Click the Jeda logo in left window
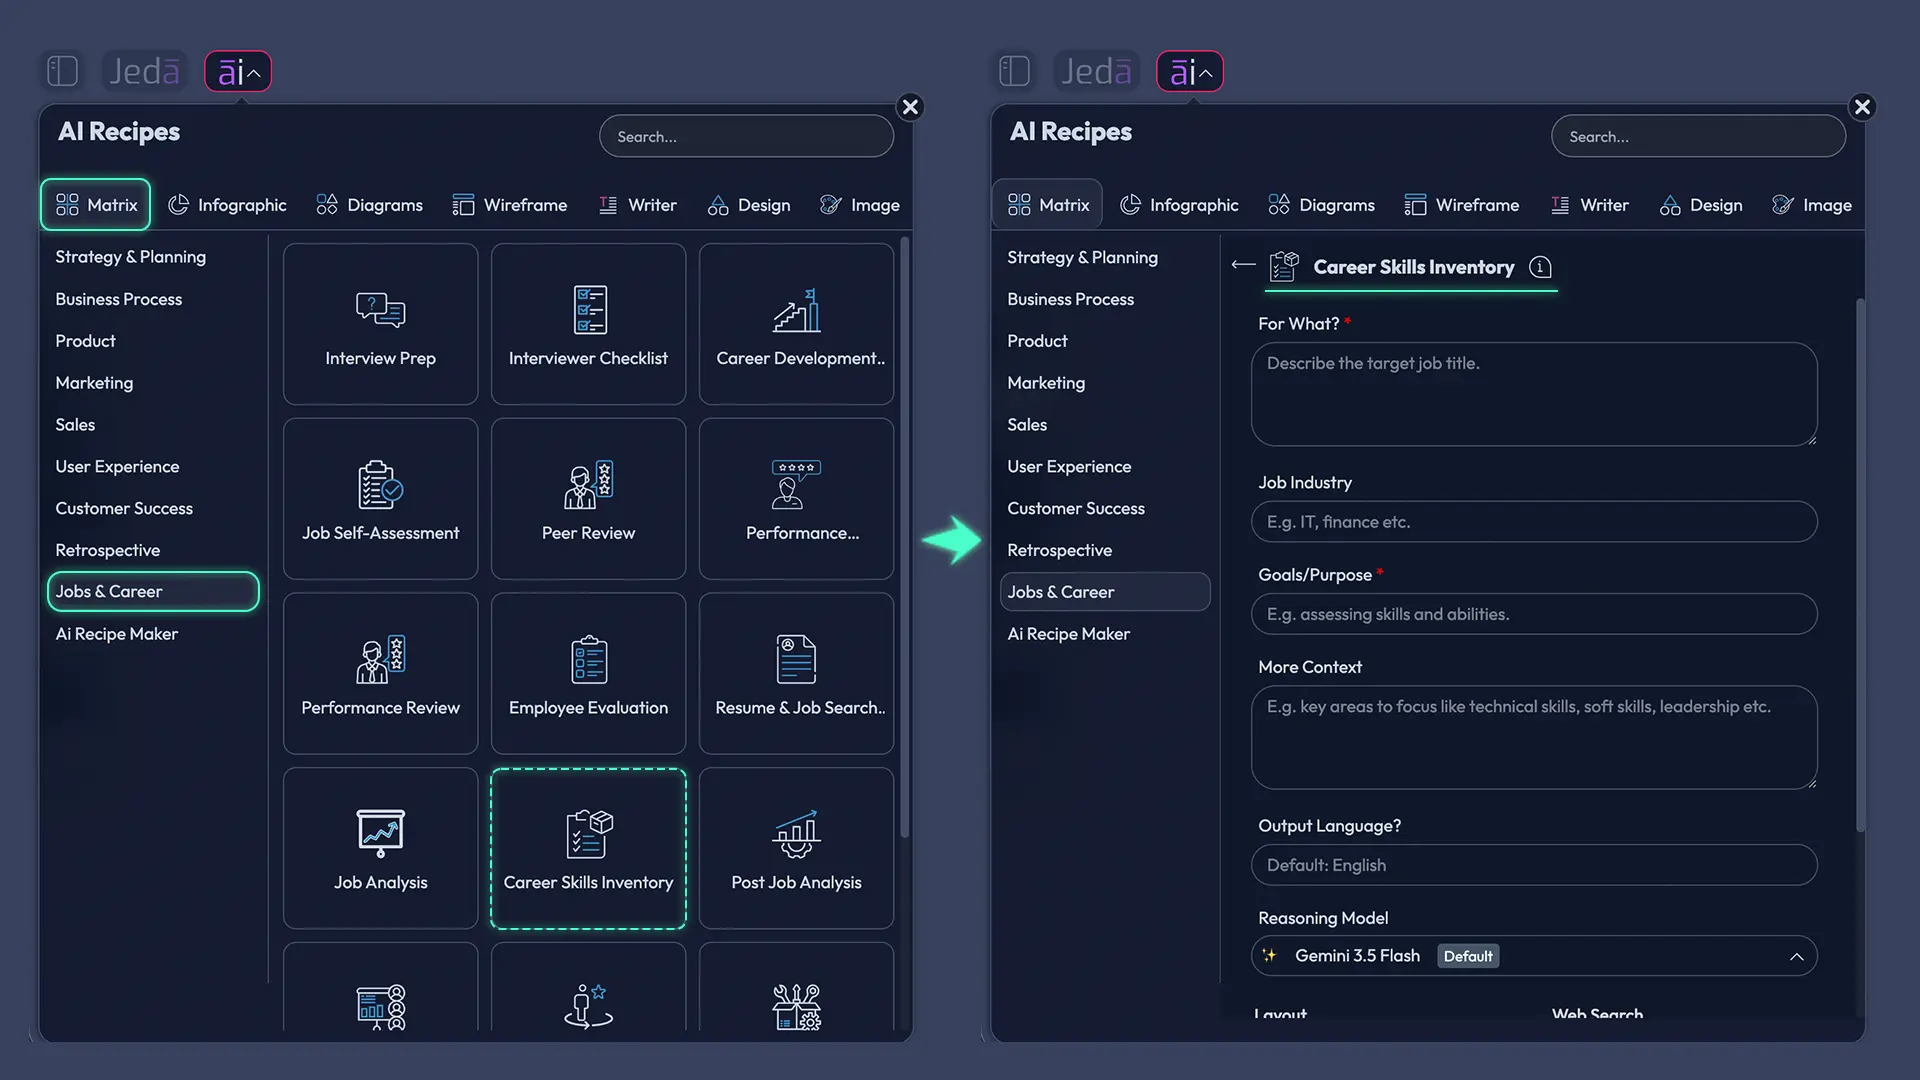Image resolution: width=1920 pixels, height=1080 pixels. pos(145,71)
